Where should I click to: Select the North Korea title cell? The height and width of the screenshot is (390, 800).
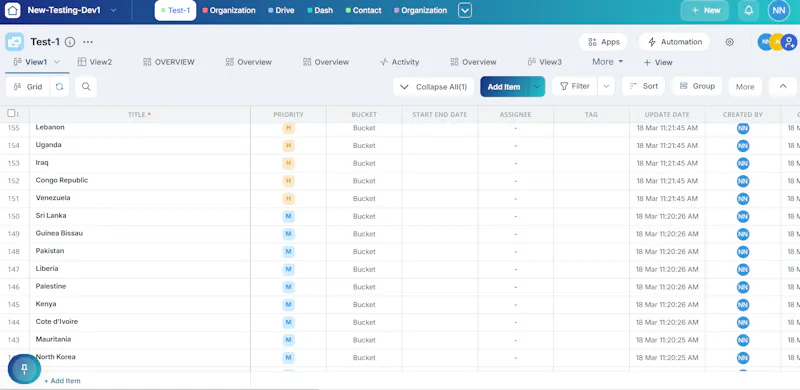coord(140,357)
